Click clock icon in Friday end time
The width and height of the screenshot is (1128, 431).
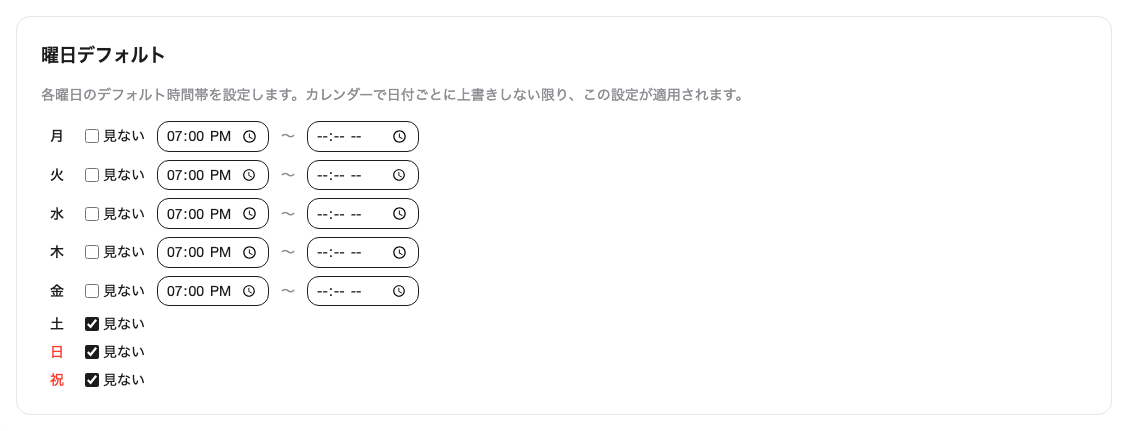[399, 291]
